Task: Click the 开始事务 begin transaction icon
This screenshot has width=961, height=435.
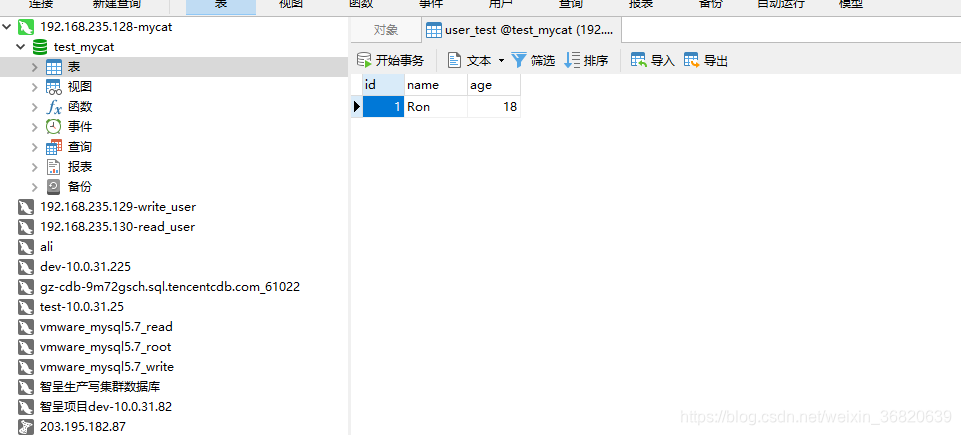Action: tap(364, 60)
